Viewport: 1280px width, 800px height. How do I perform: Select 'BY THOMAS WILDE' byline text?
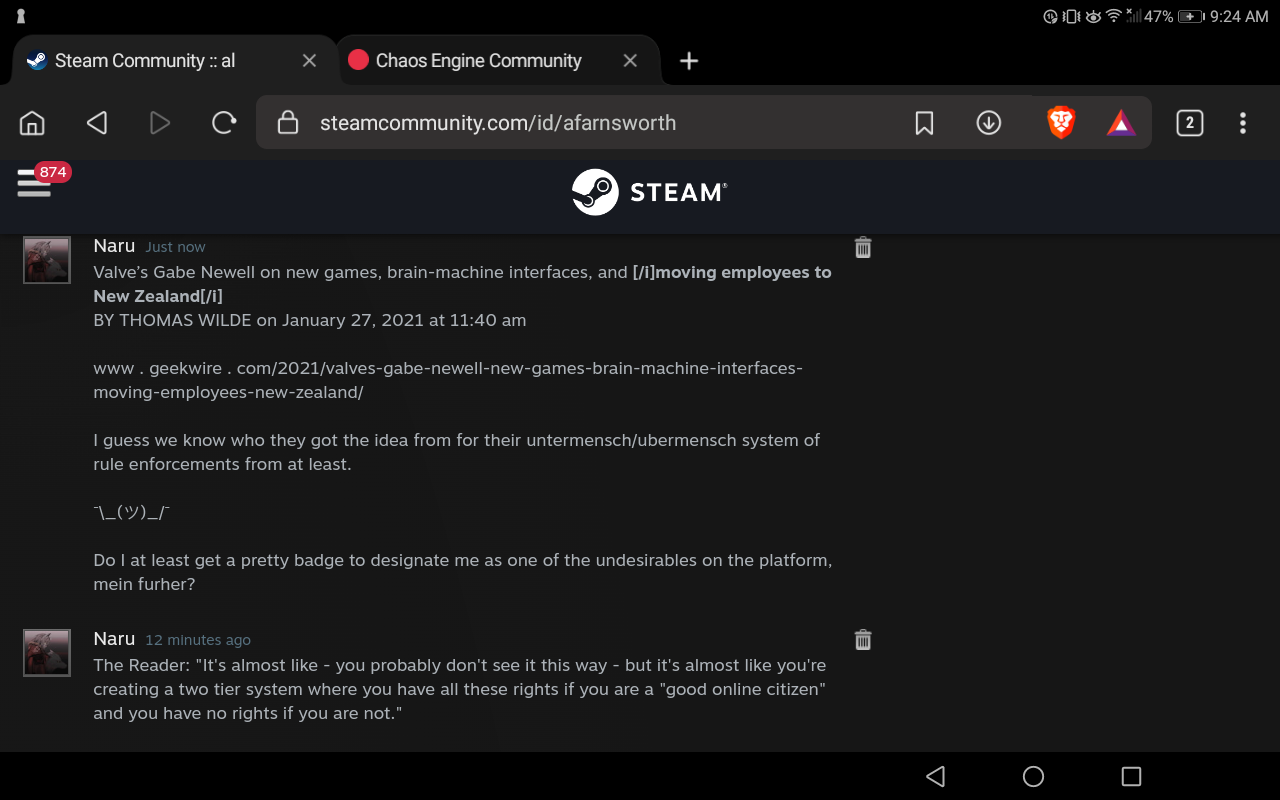tap(172, 320)
